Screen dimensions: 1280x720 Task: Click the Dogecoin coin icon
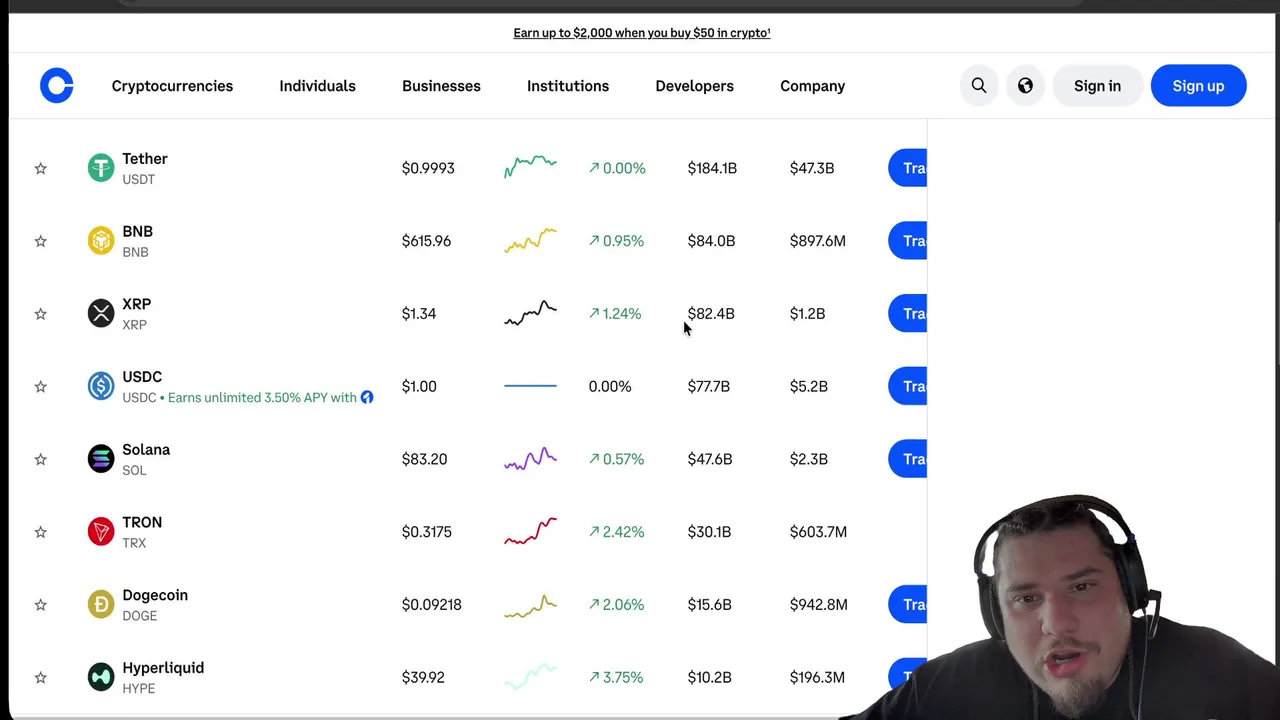(101, 605)
